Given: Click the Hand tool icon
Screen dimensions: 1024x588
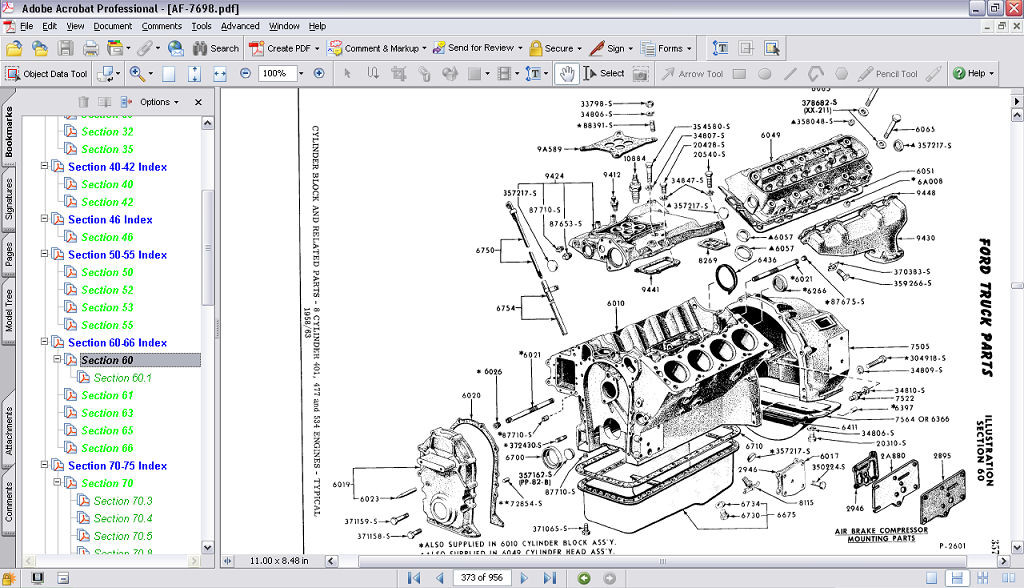Looking at the screenshot, I should click(567, 73).
